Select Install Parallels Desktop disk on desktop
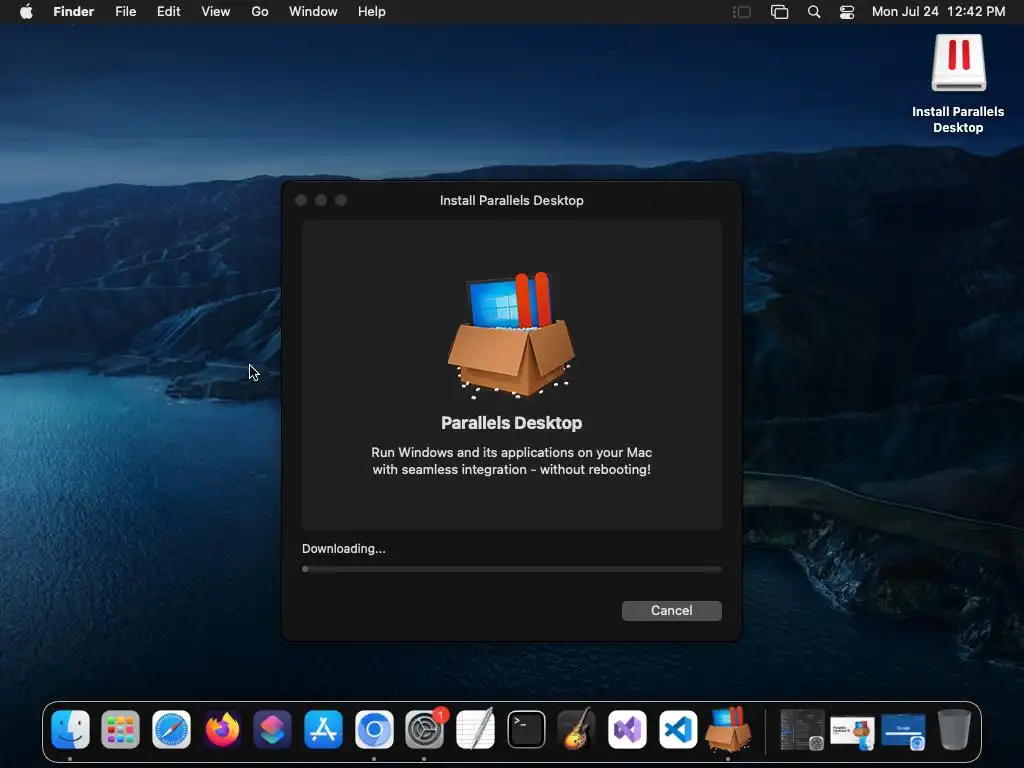This screenshot has width=1024, height=768. [x=958, y=84]
